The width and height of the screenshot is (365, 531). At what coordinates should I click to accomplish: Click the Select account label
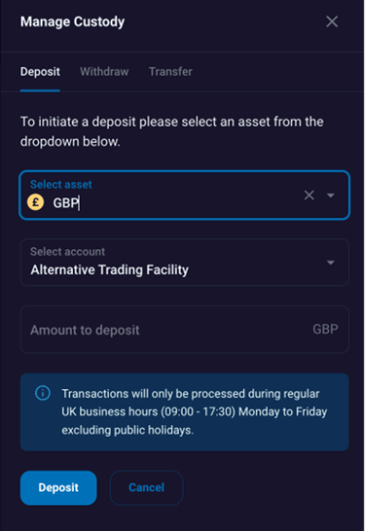click(67, 252)
